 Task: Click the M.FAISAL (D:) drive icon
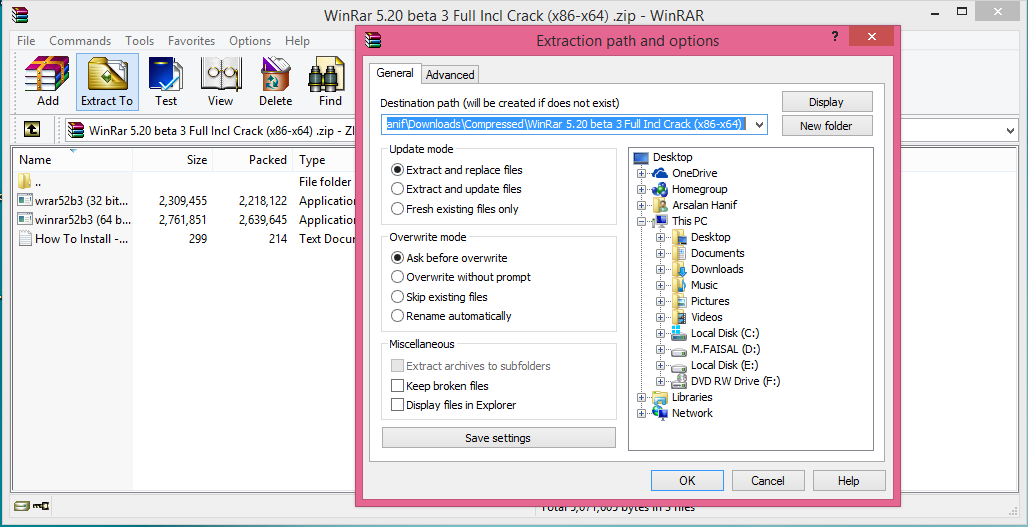[679, 349]
